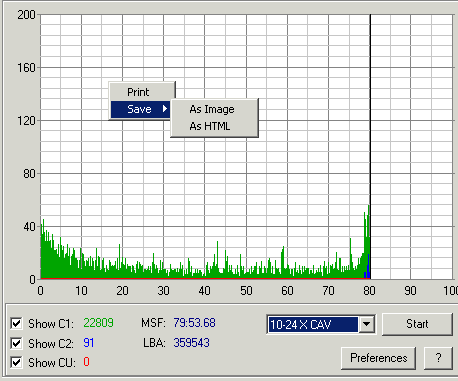Disable the Show CU checkbox
The width and height of the screenshot is (458, 381).
tap(16, 362)
